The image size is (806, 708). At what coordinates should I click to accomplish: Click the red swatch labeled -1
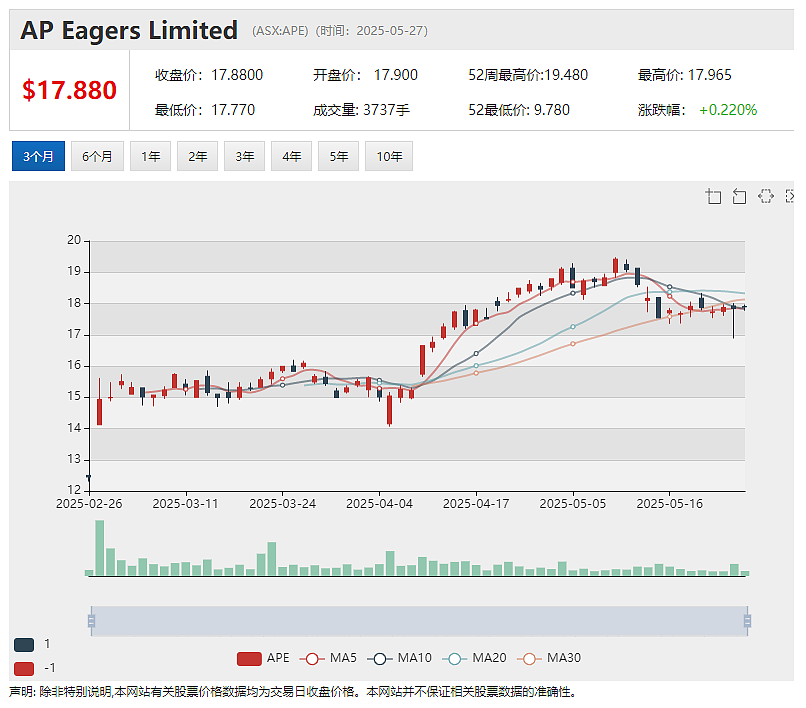pyautogui.click(x=24, y=668)
